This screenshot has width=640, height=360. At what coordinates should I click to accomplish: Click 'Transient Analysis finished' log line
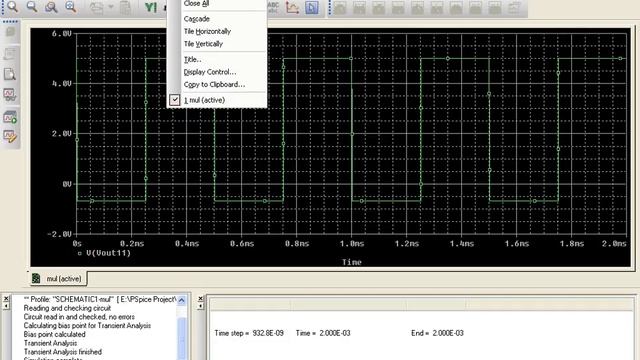[62, 351]
